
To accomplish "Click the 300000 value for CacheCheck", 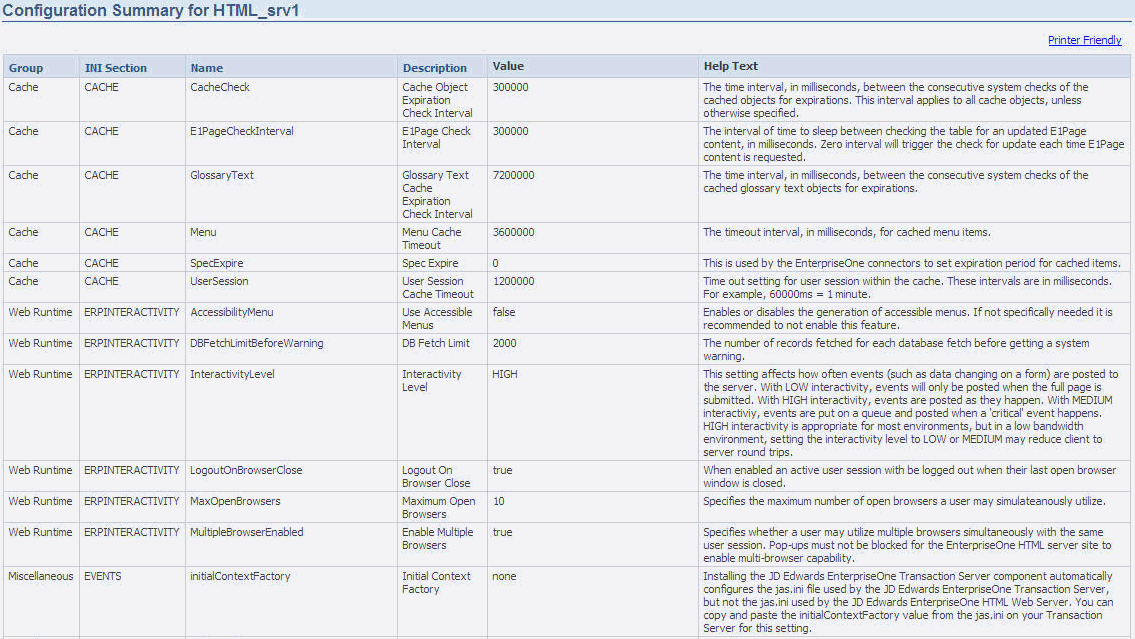I will 510,87.
